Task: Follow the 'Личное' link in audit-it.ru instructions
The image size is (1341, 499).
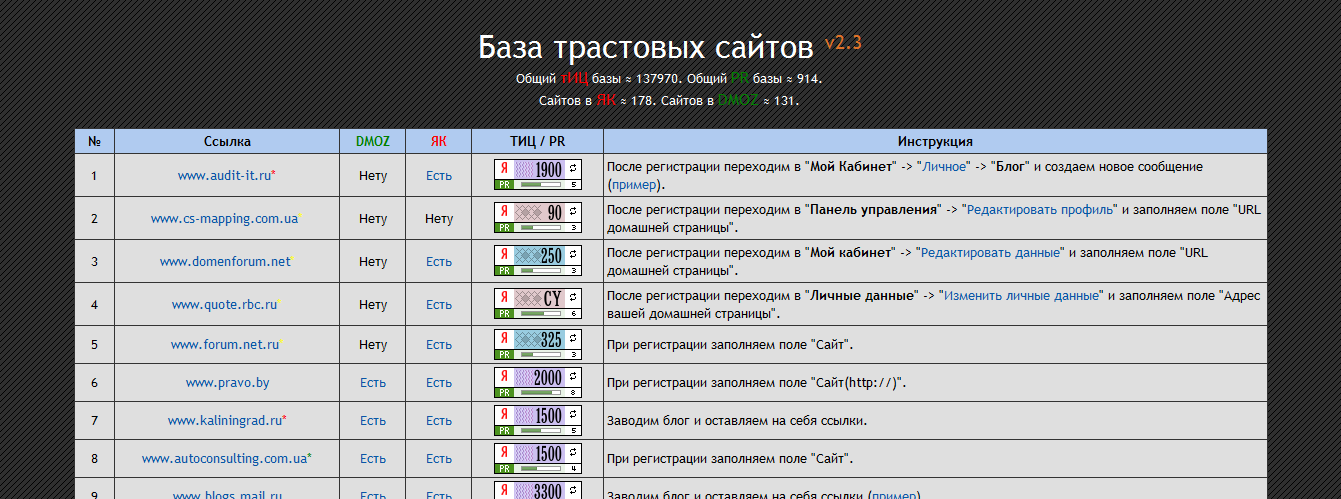Action: point(942,167)
